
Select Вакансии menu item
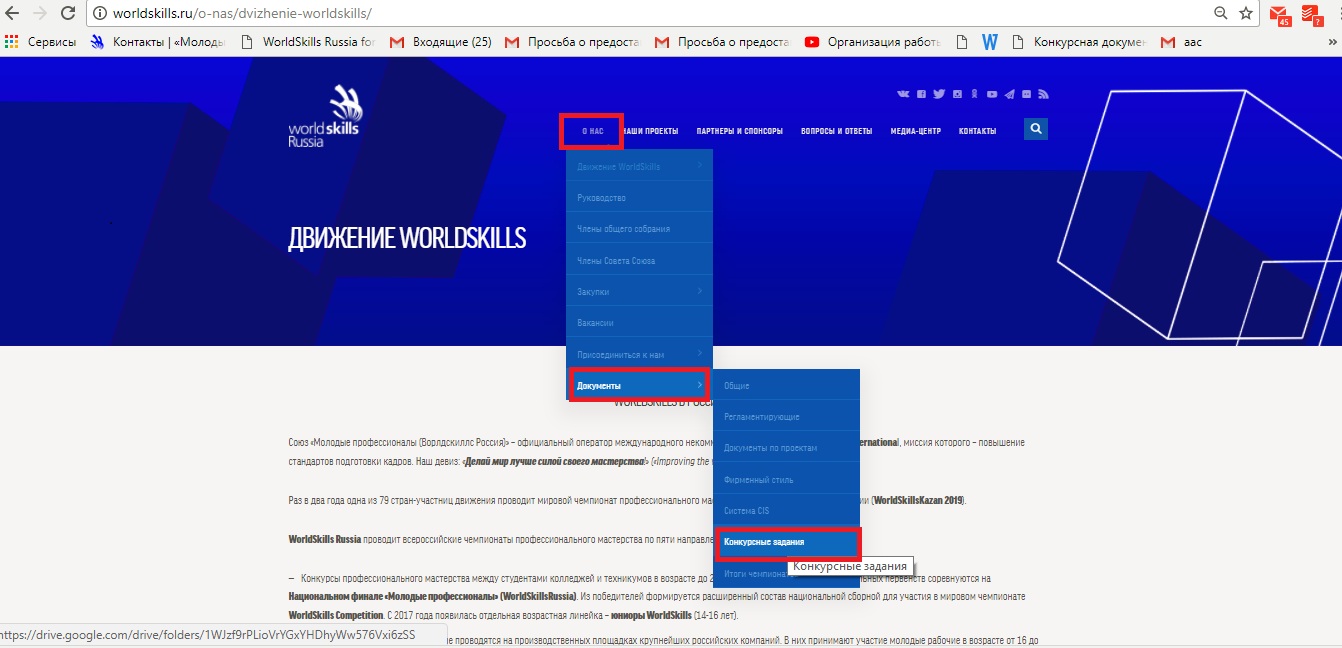(x=640, y=323)
